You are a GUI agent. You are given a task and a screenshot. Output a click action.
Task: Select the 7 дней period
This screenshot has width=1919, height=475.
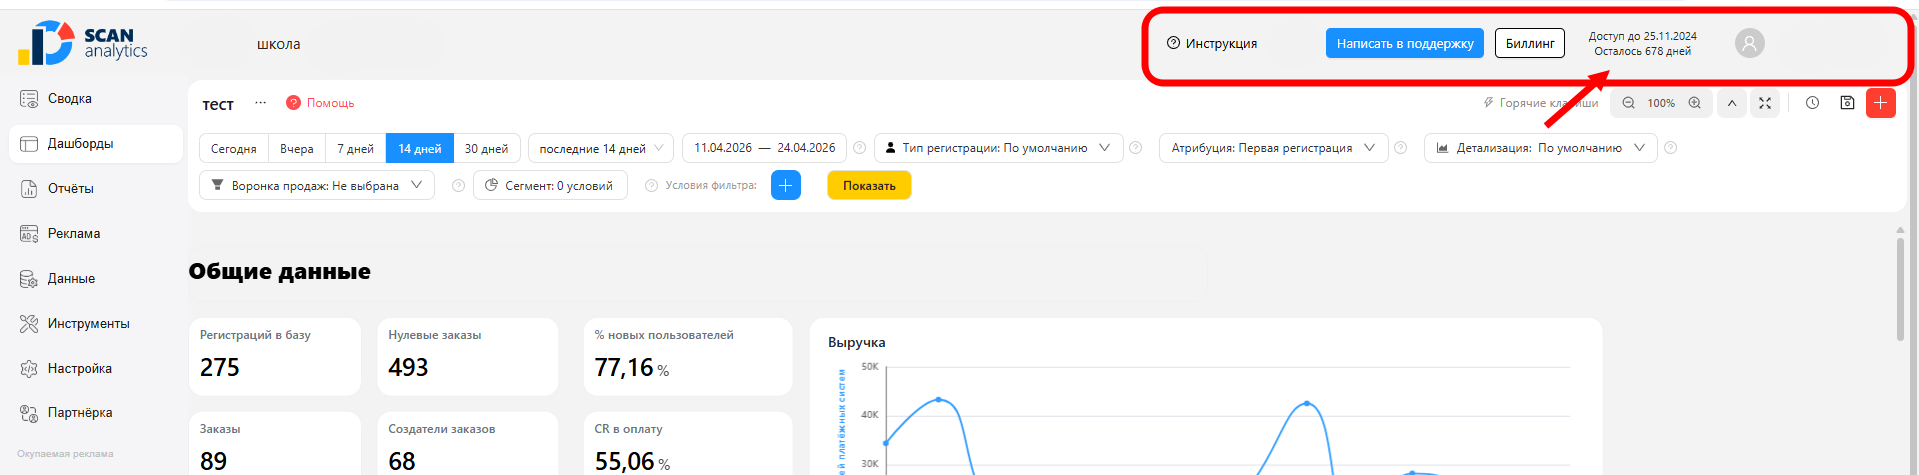tap(355, 148)
